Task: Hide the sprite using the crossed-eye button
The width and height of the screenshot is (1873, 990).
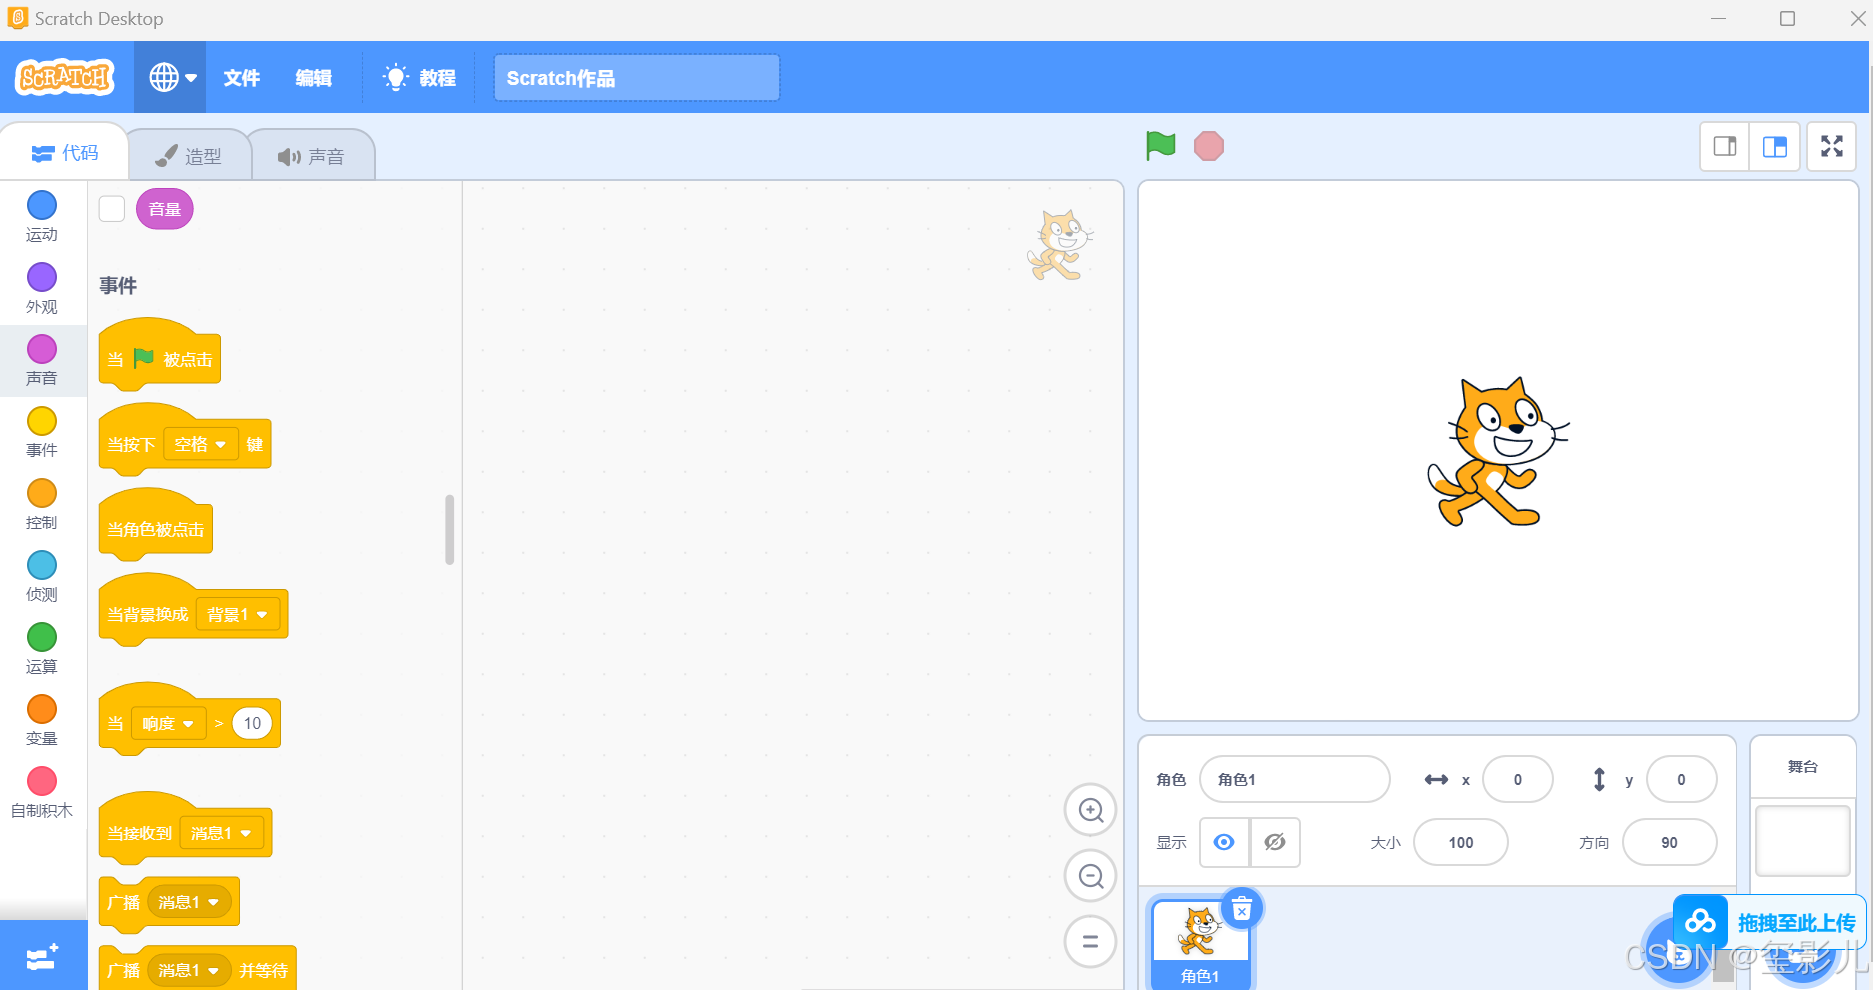Action: [1275, 842]
